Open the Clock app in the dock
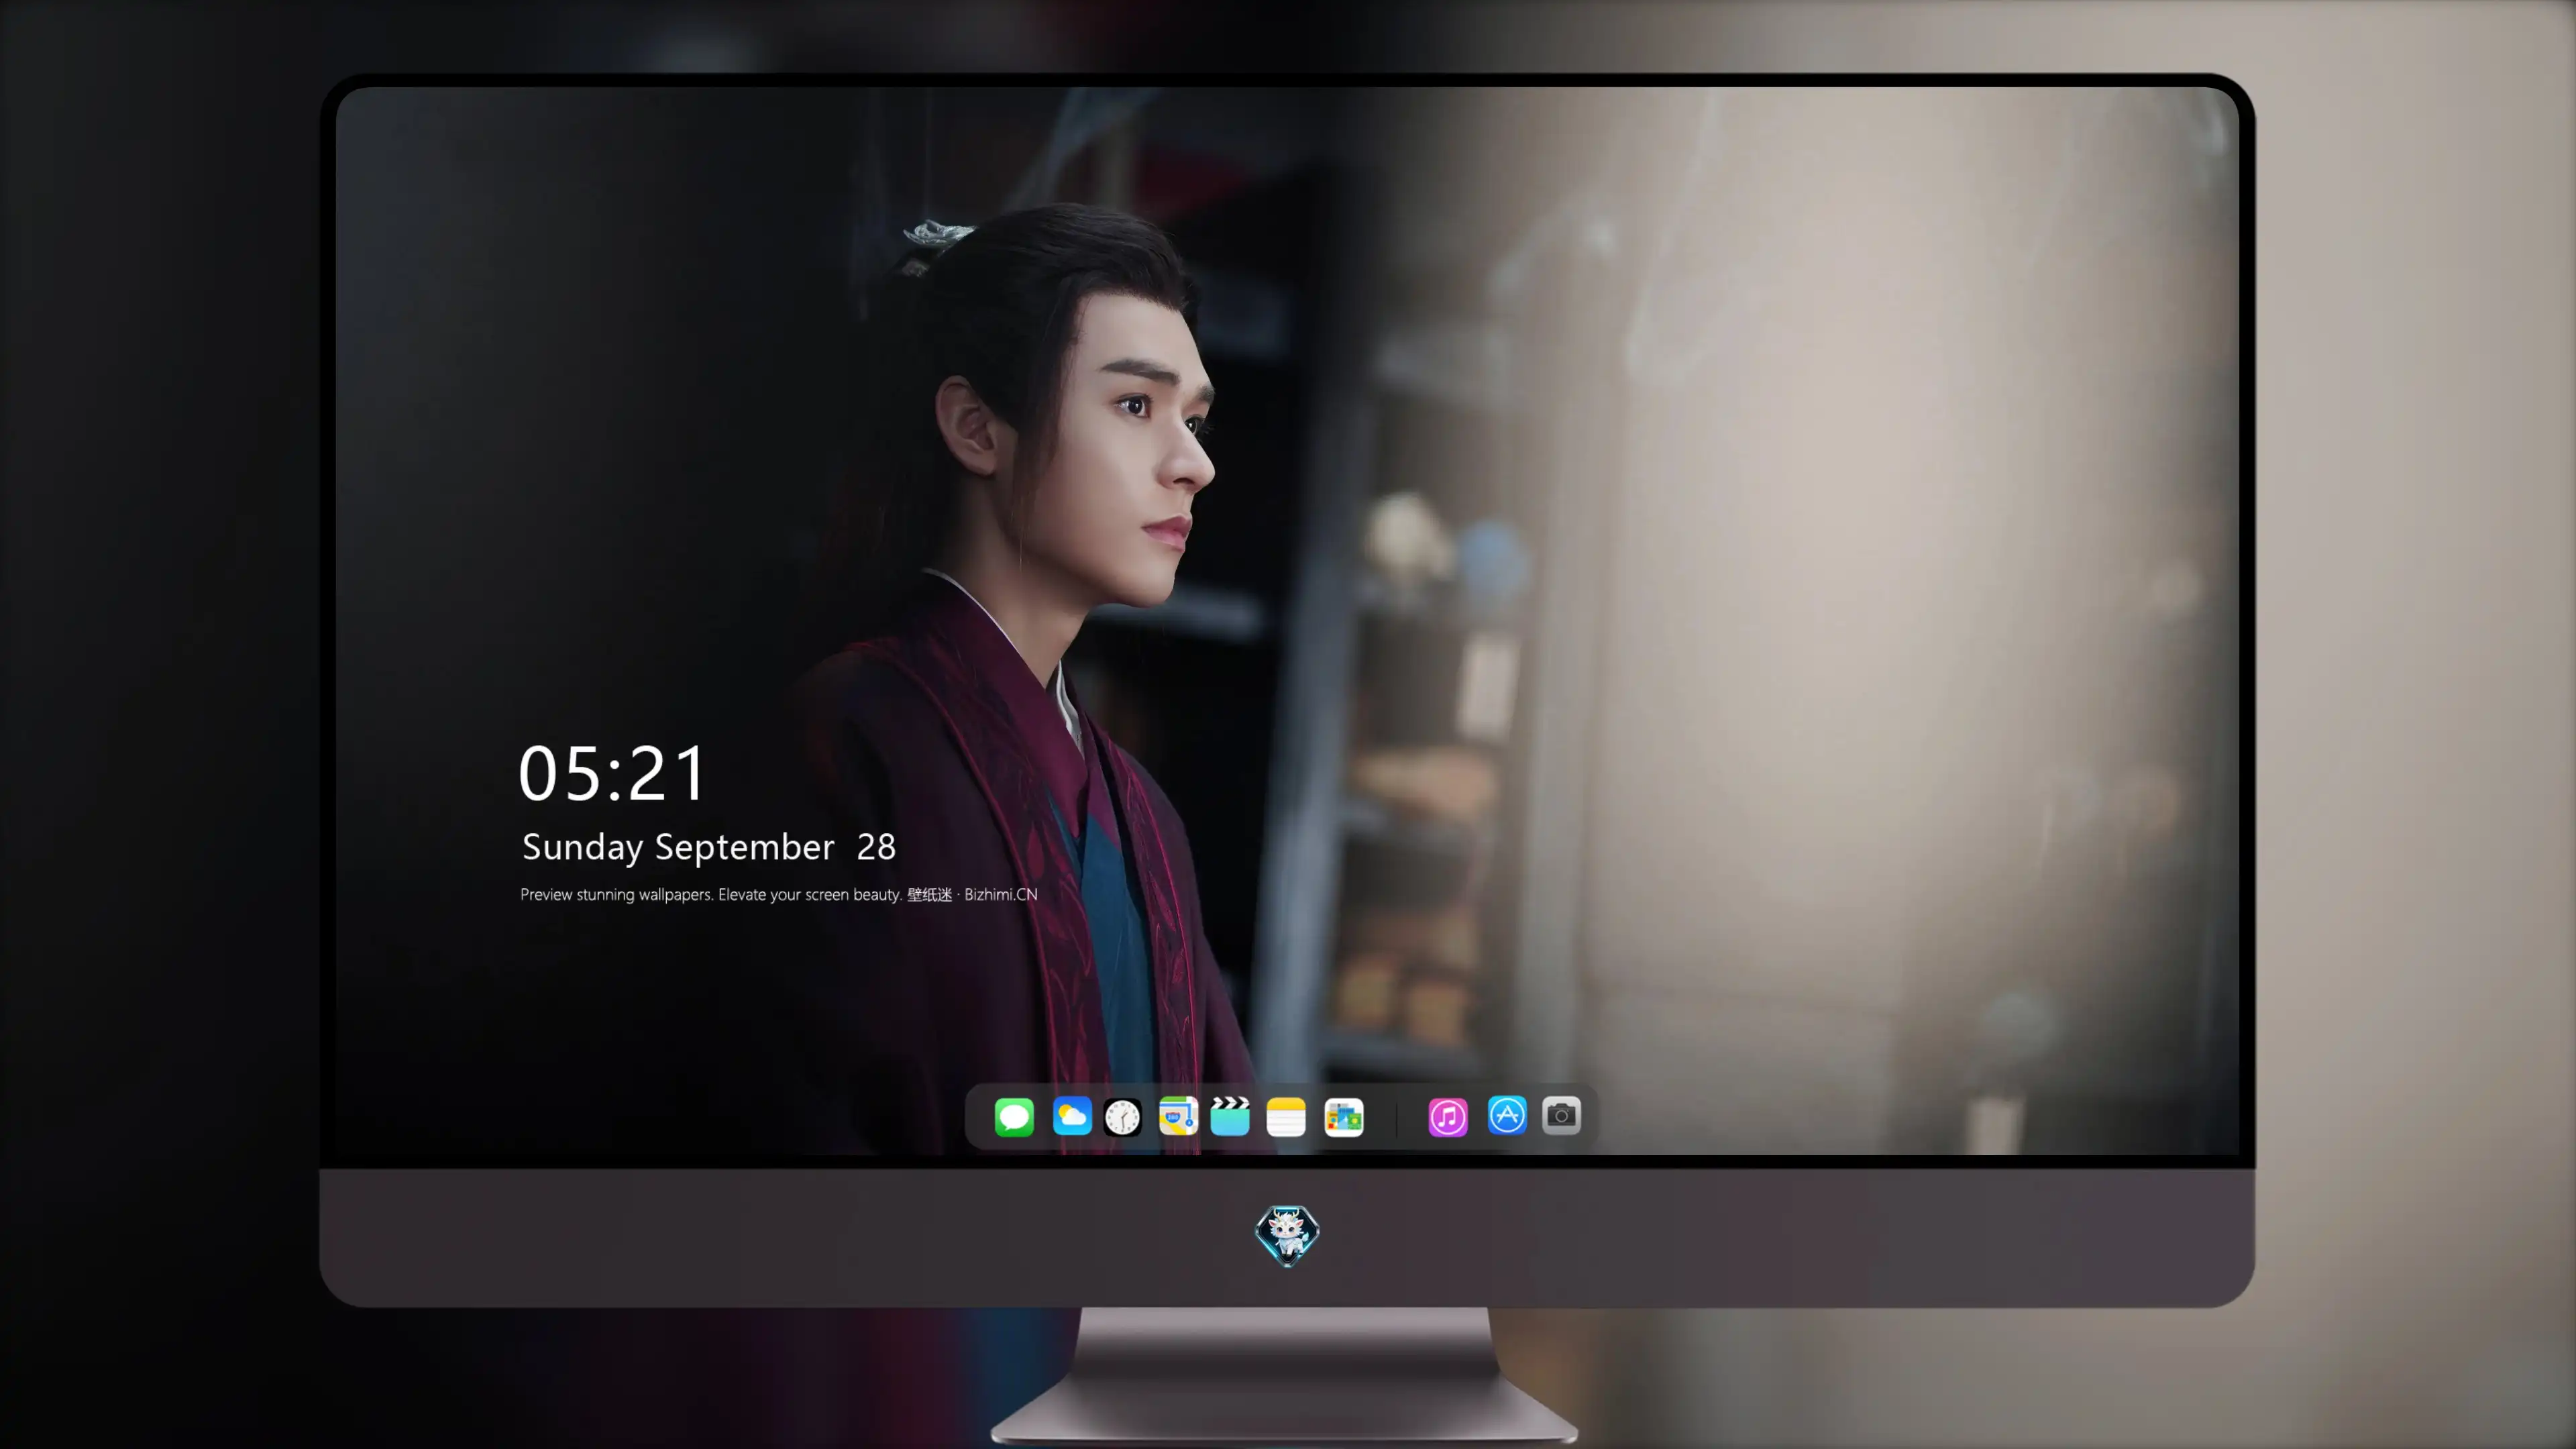The image size is (2576, 1449). click(1122, 1117)
